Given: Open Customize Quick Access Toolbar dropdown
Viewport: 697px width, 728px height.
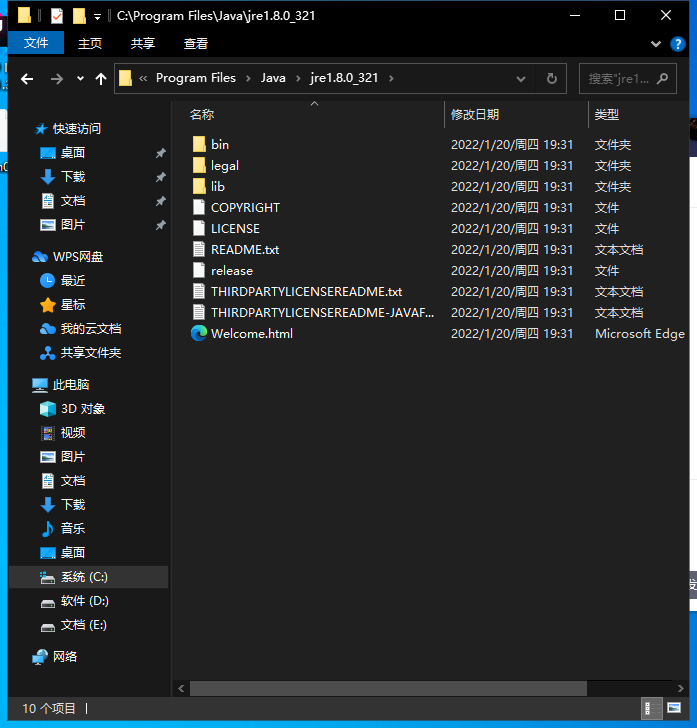Looking at the screenshot, I should tap(97, 17).
